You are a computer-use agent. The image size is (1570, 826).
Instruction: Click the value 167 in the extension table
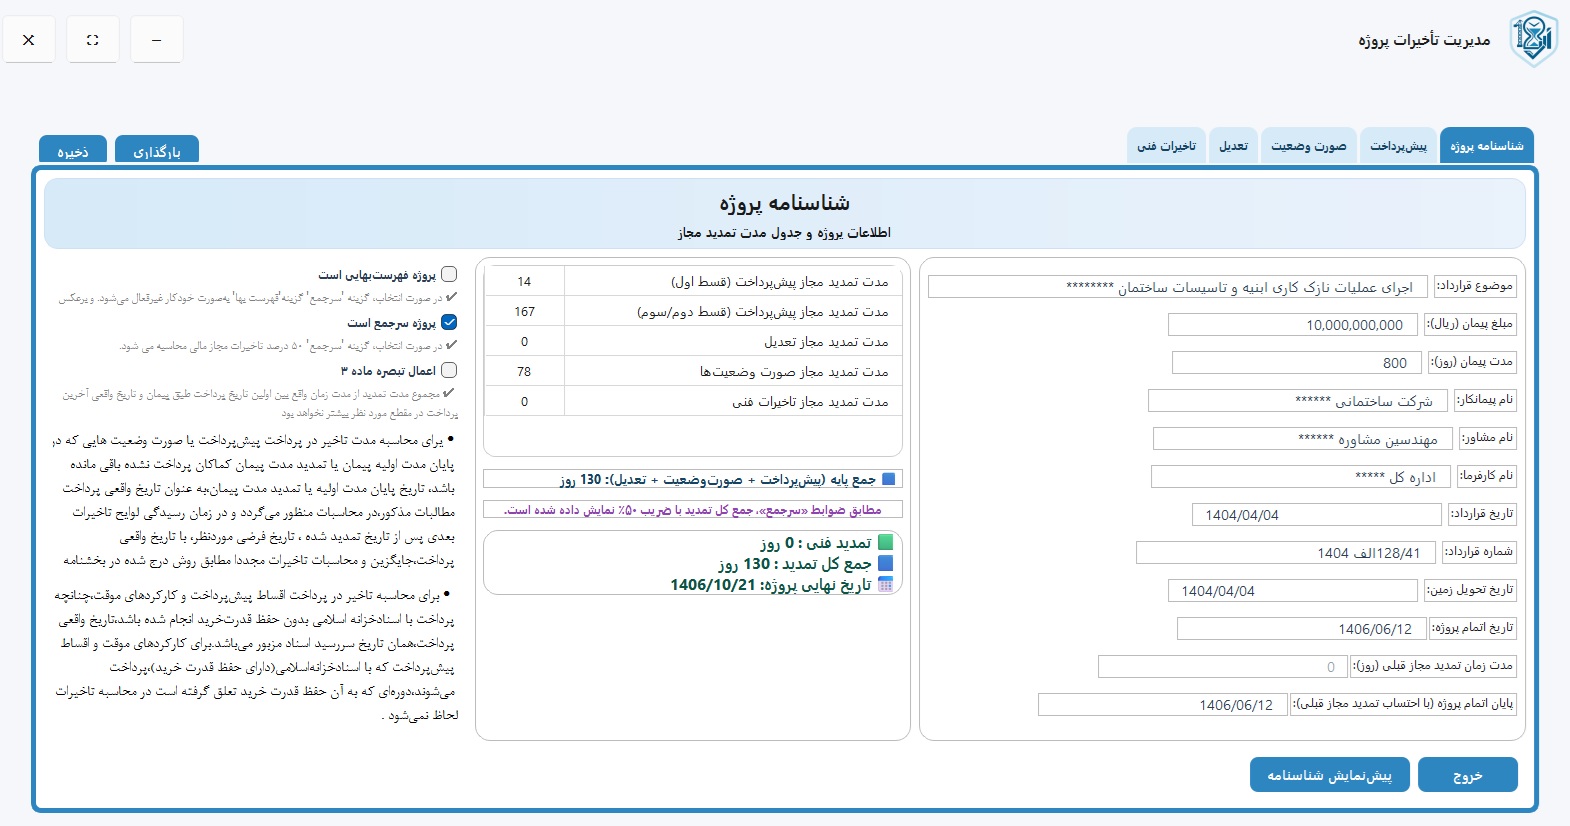point(524,312)
